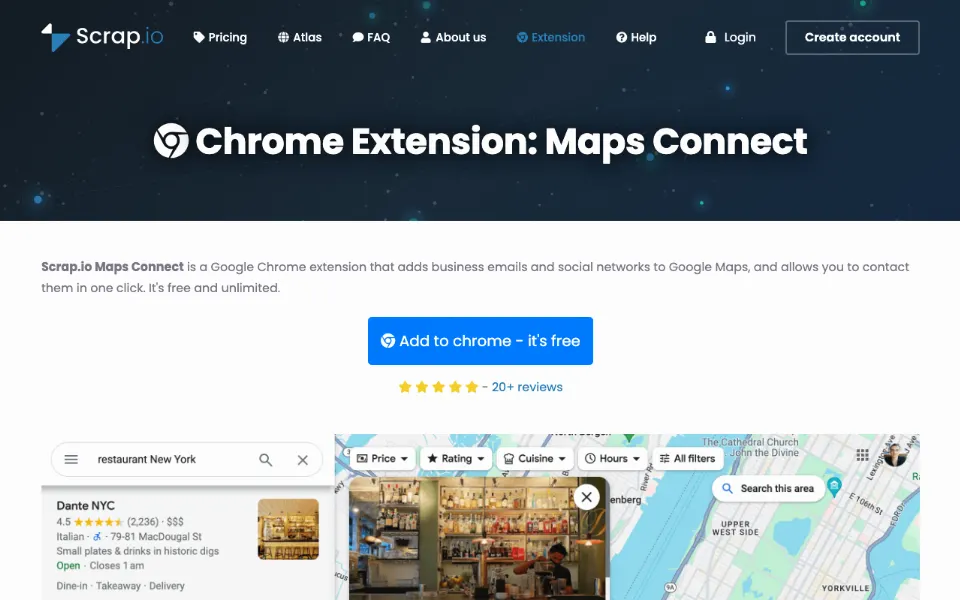Click the Scrap.io logo
Image resolution: width=960 pixels, height=600 pixels.
pyautogui.click(x=102, y=37)
